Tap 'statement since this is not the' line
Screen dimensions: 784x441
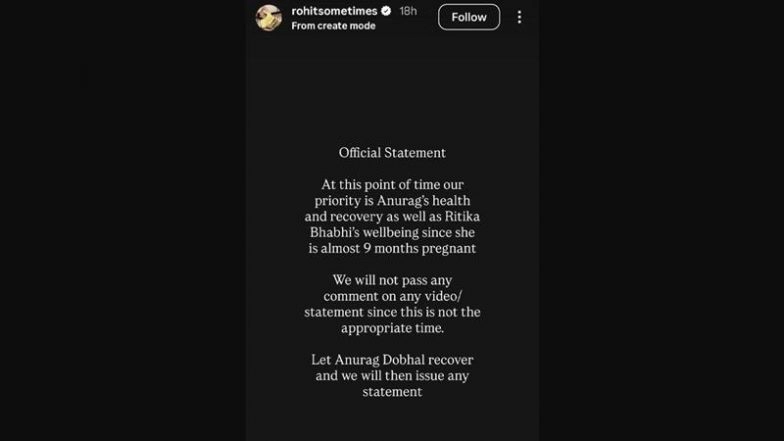[392, 312]
